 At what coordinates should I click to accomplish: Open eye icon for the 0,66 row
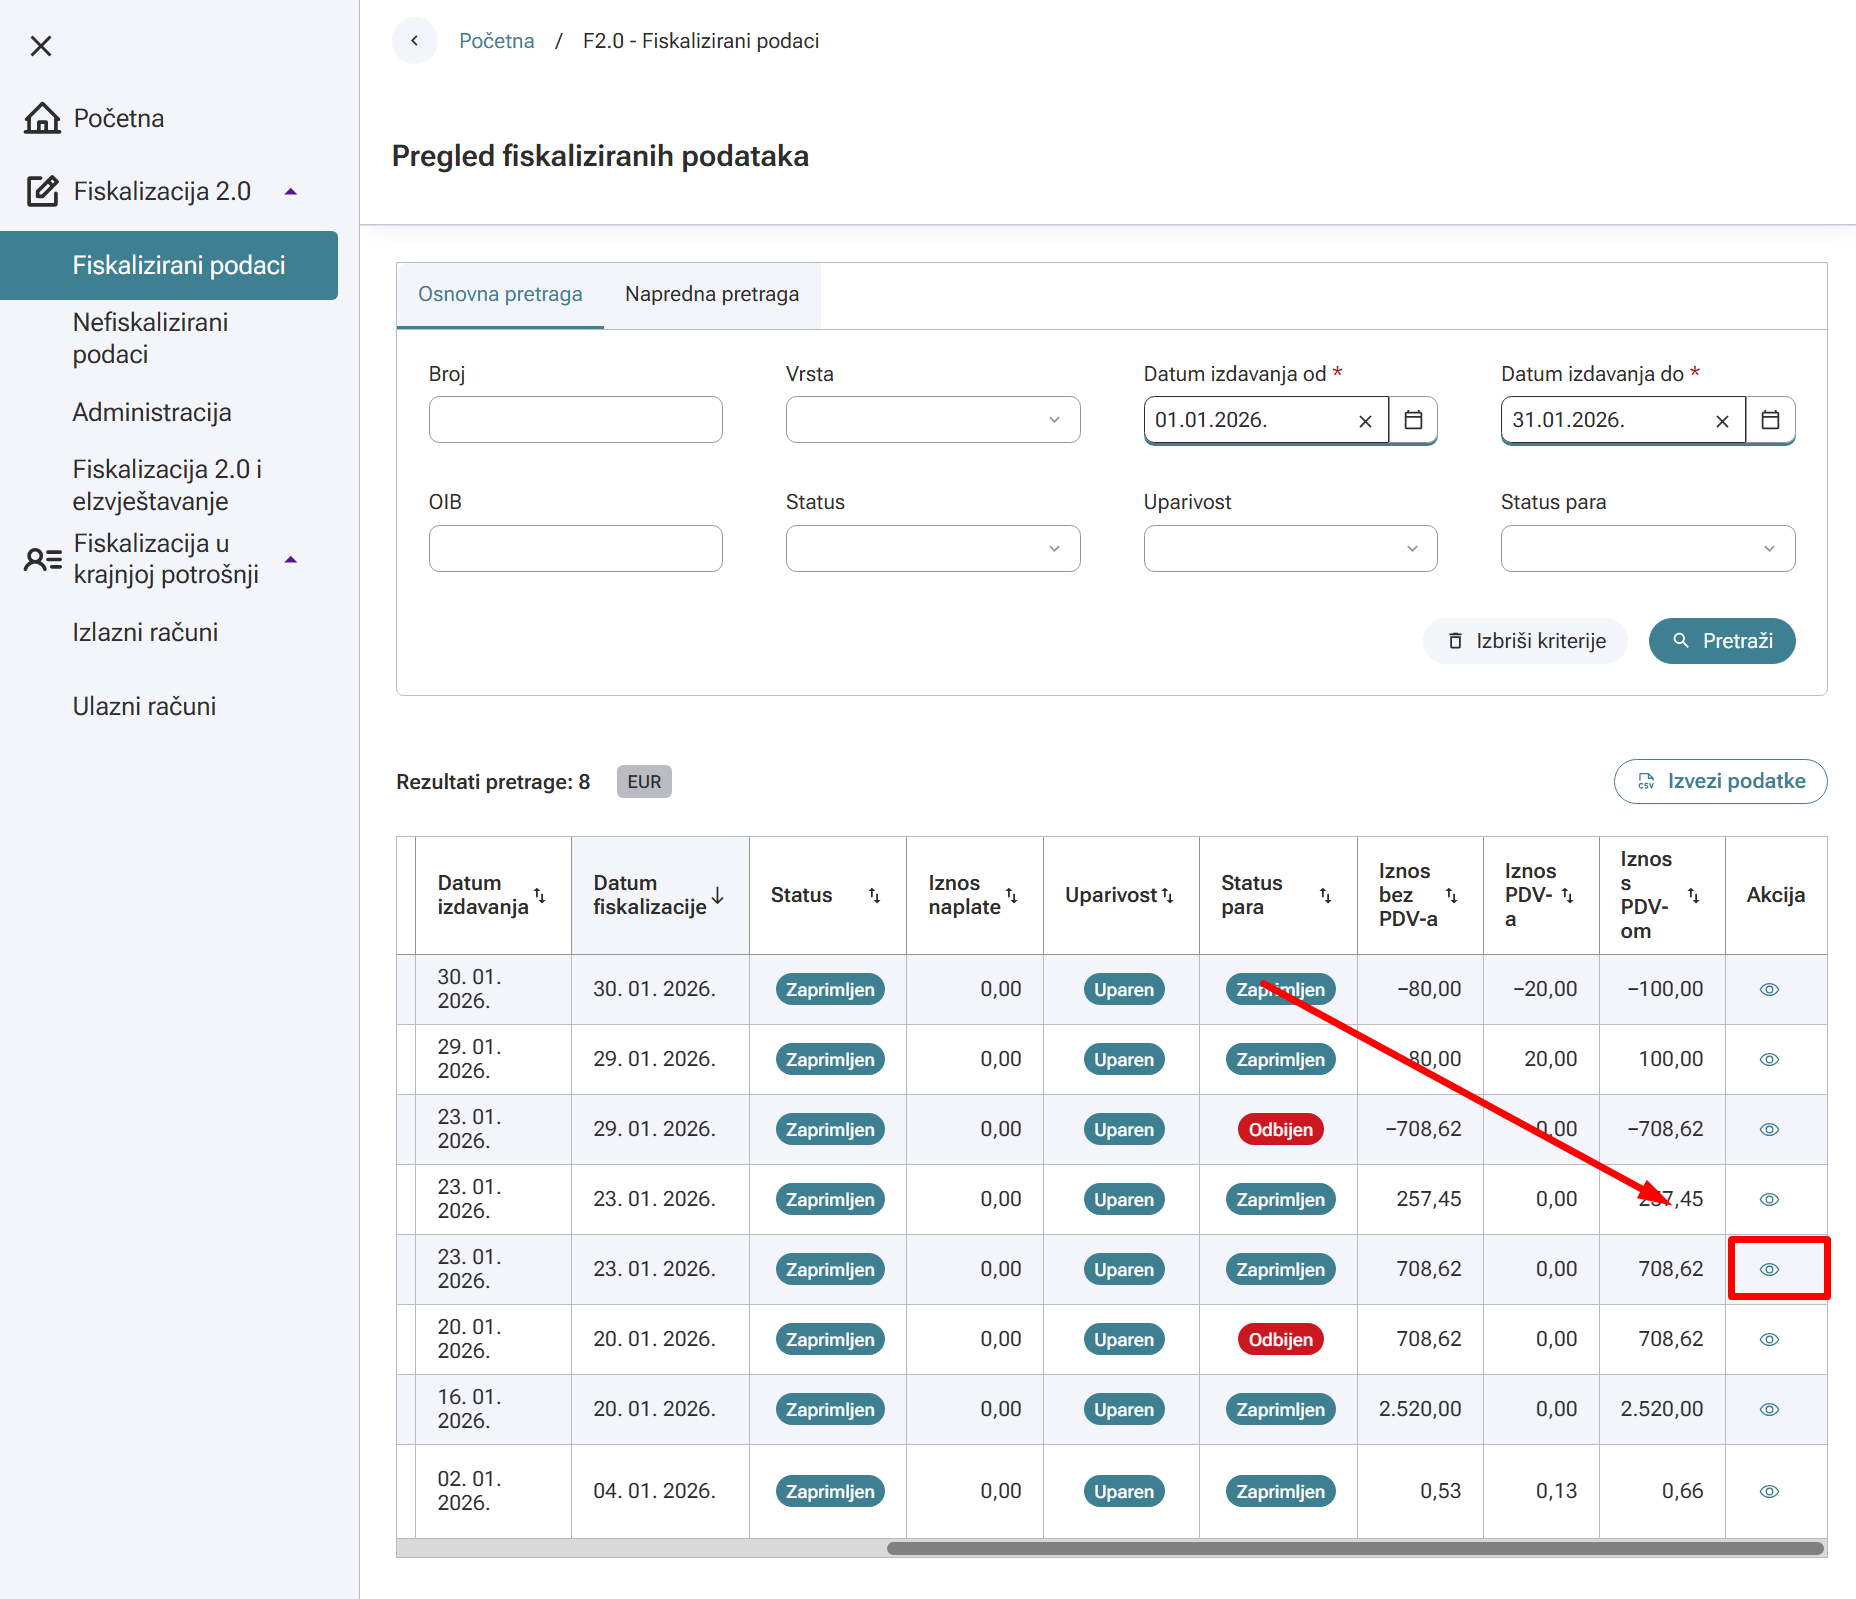(1769, 1492)
